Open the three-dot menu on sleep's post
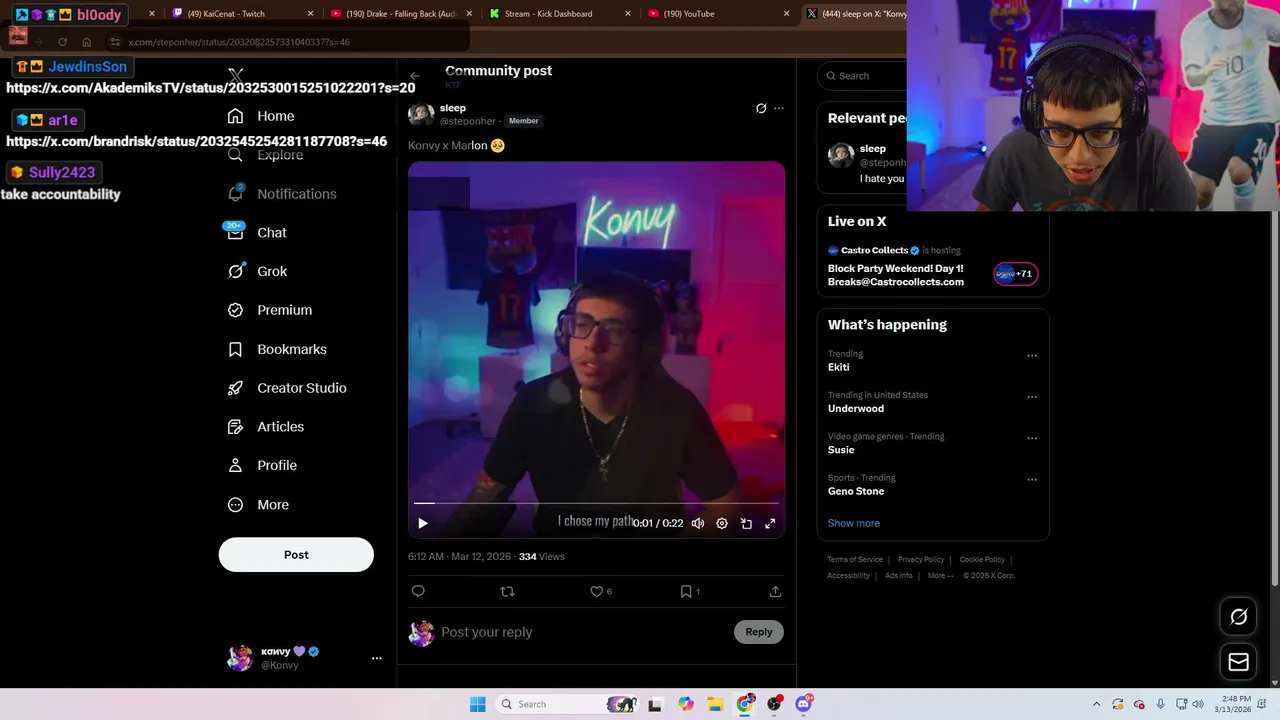Viewport: 1280px width, 720px height. (x=779, y=108)
